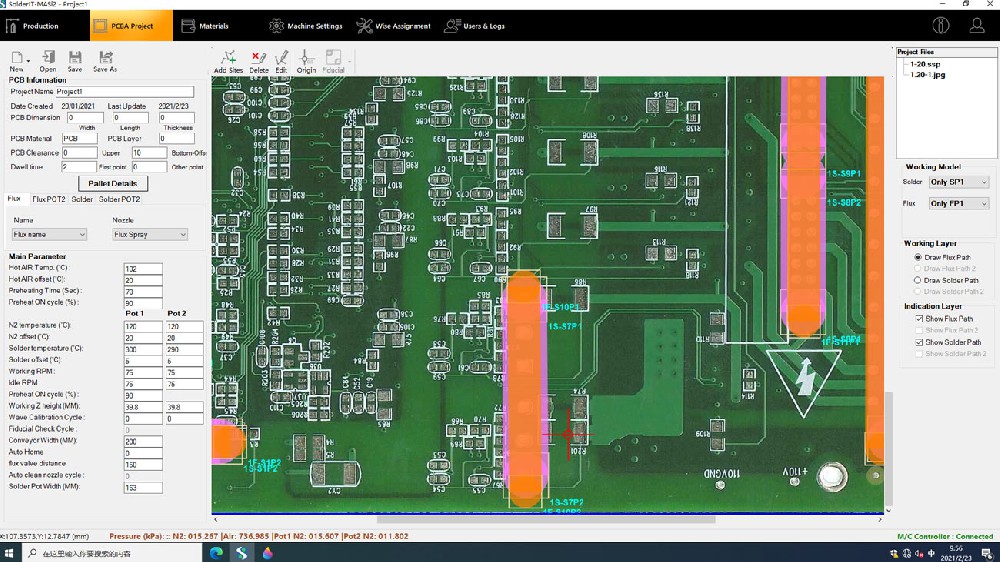Switch to the Flux POT2 tab
1000x562 pixels.
pyautogui.click(x=49, y=199)
